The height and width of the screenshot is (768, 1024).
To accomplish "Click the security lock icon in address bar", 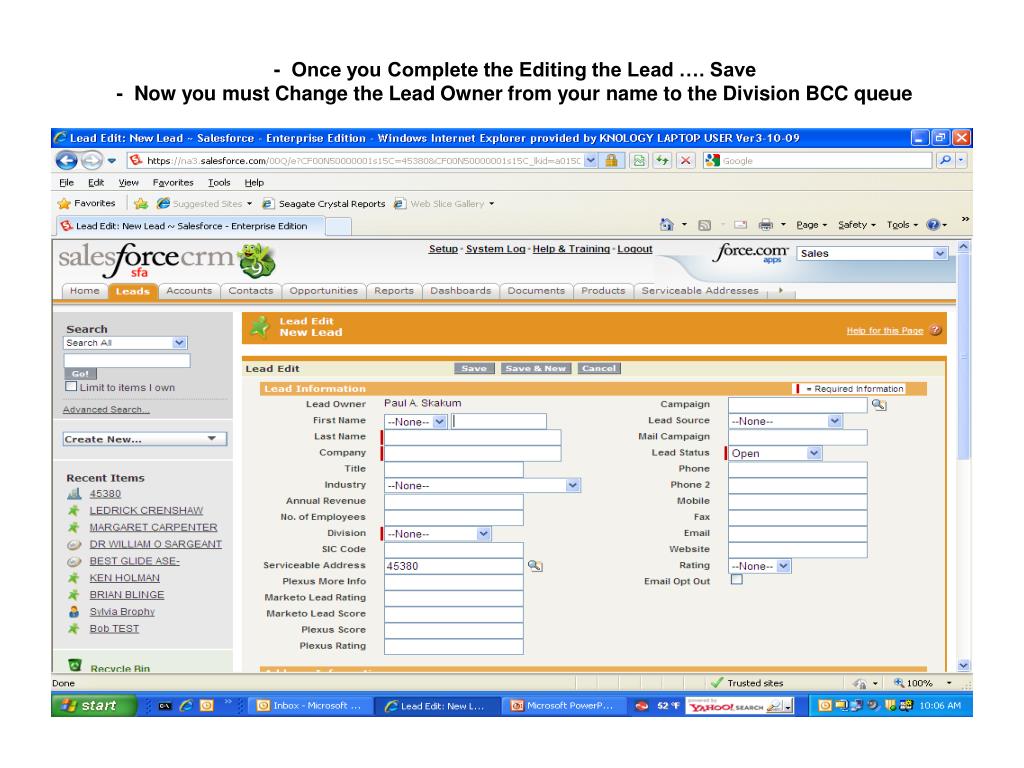I will (611, 160).
